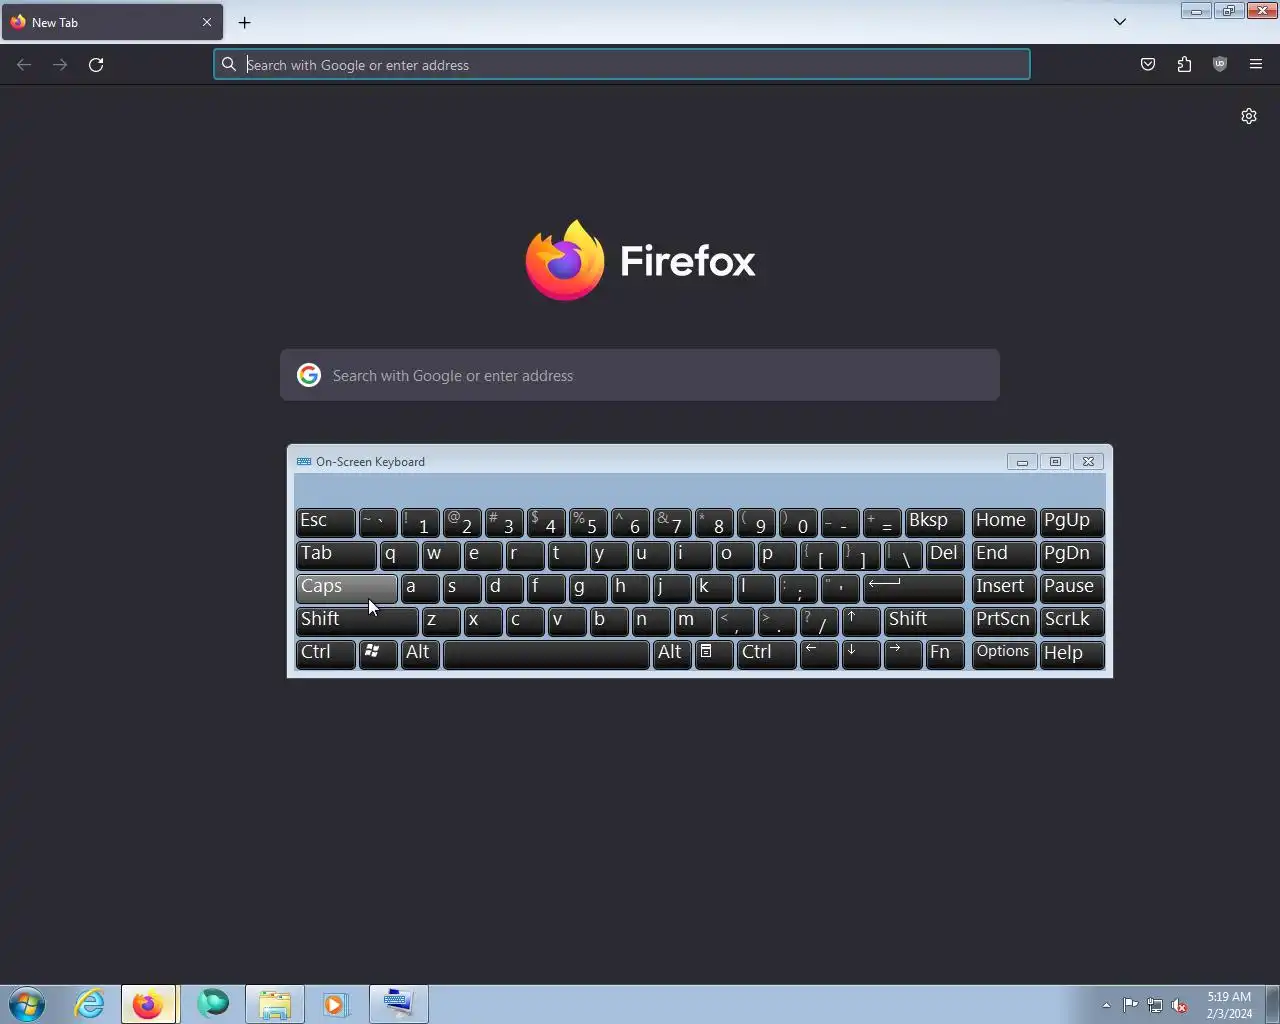Click the semicolon key
The width and height of the screenshot is (1280, 1024).
click(x=798, y=587)
